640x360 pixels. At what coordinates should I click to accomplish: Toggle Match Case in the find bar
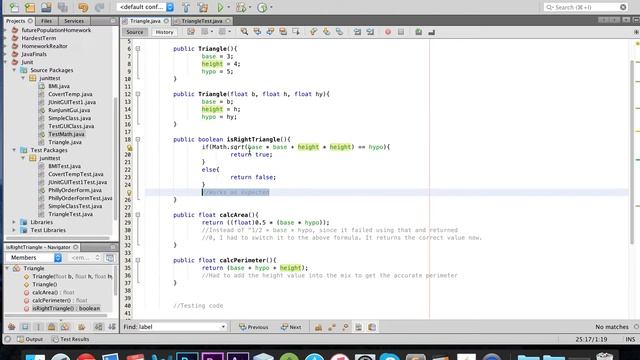coord(318,327)
